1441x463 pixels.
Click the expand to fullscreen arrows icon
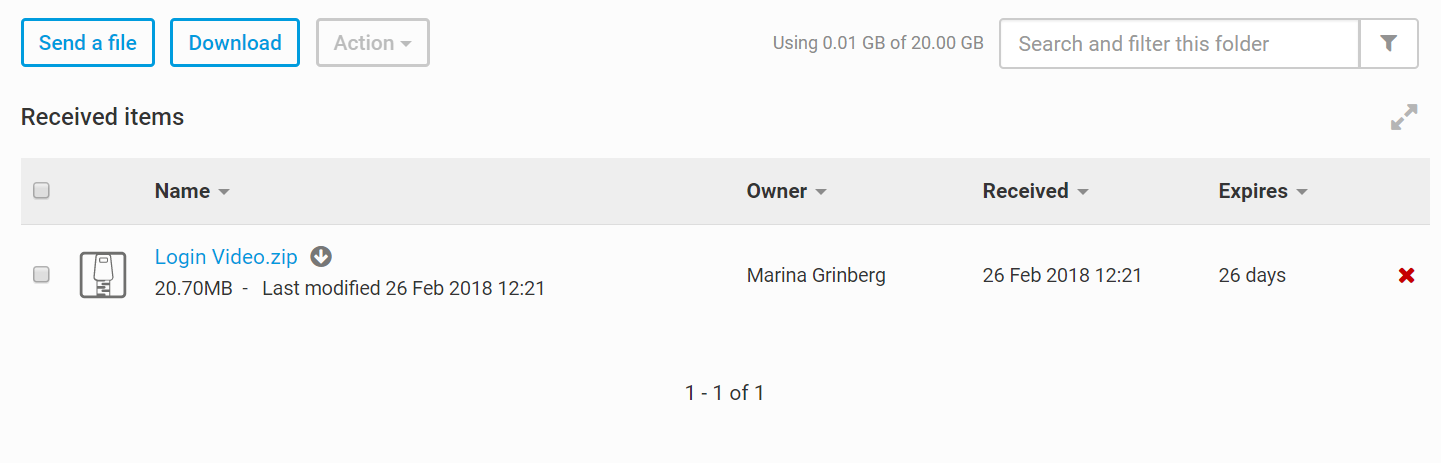(1404, 117)
